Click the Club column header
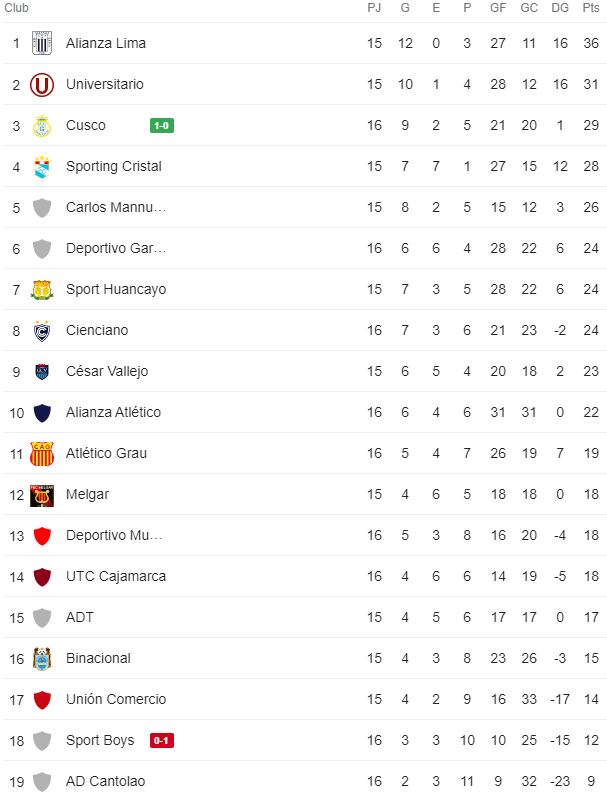This screenshot has width=607, height=802. tap(16, 8)
